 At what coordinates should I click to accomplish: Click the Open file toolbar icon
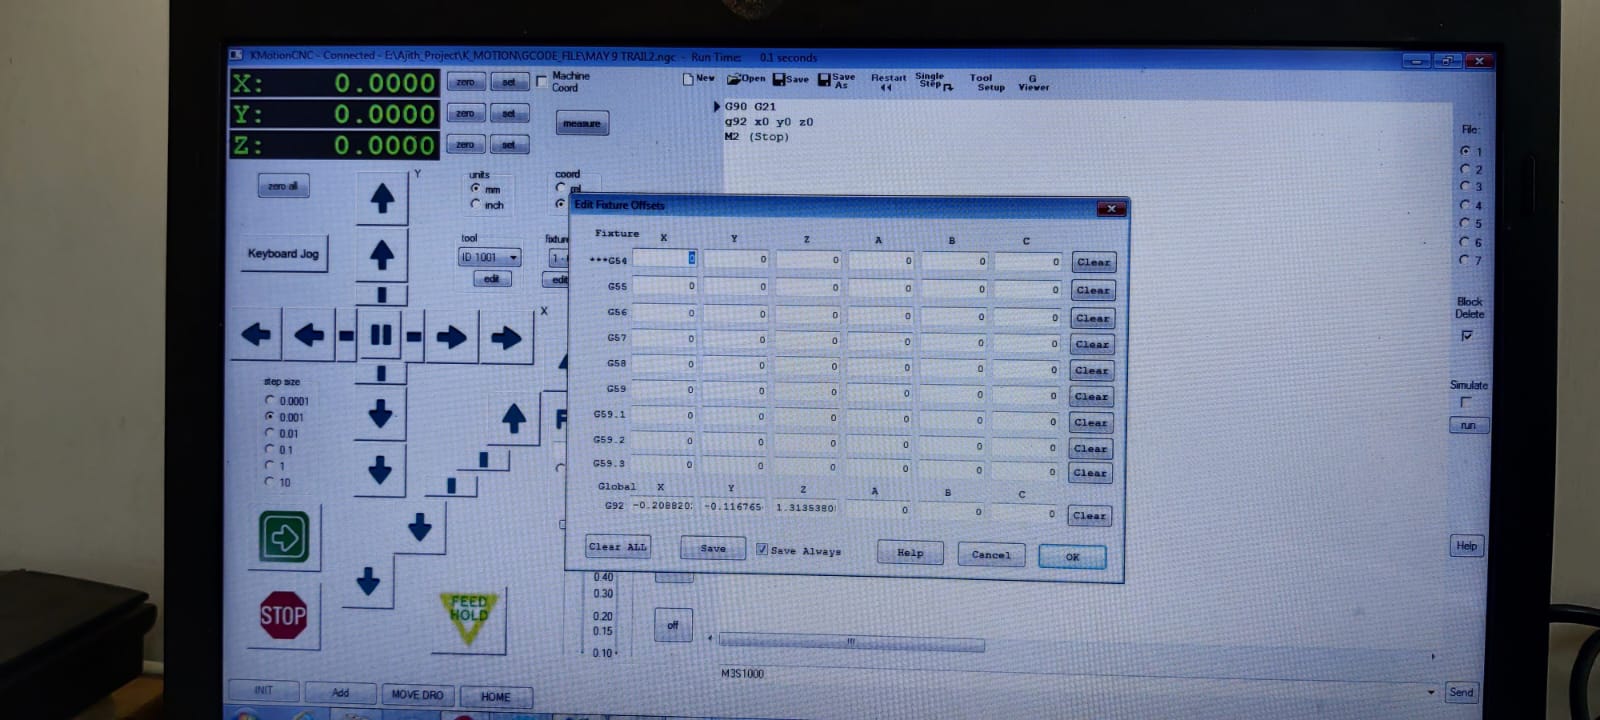pos(745,79)
